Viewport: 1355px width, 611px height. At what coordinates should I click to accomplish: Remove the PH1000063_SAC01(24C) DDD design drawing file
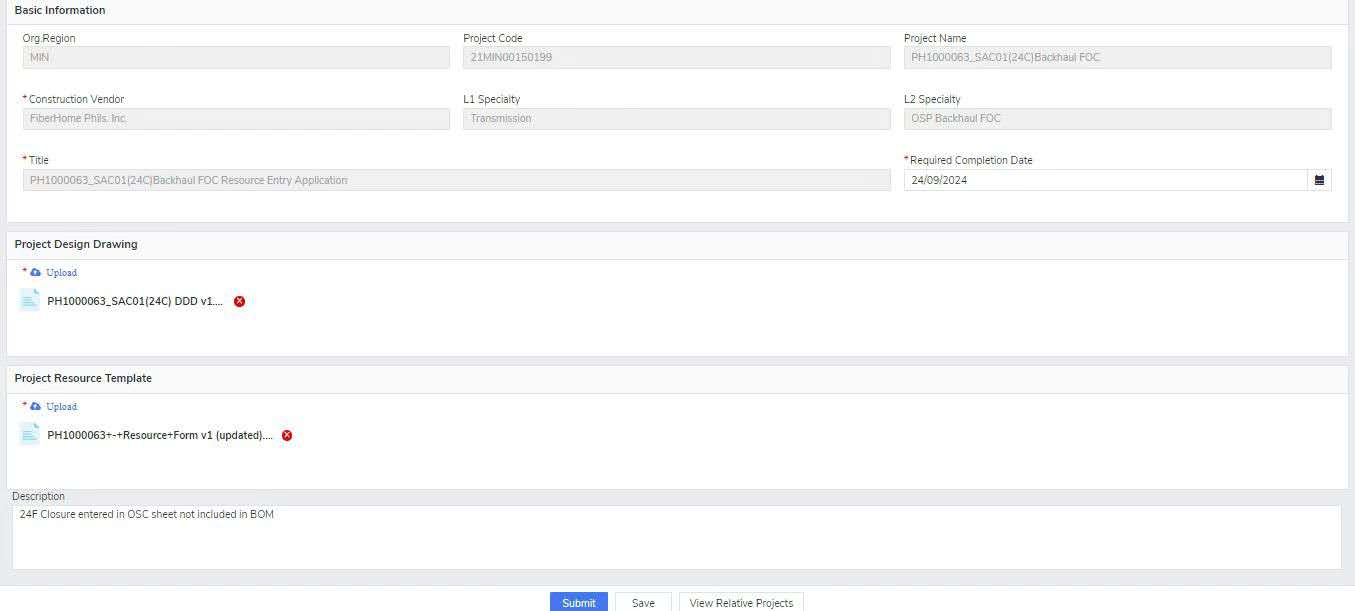[239, 301]
